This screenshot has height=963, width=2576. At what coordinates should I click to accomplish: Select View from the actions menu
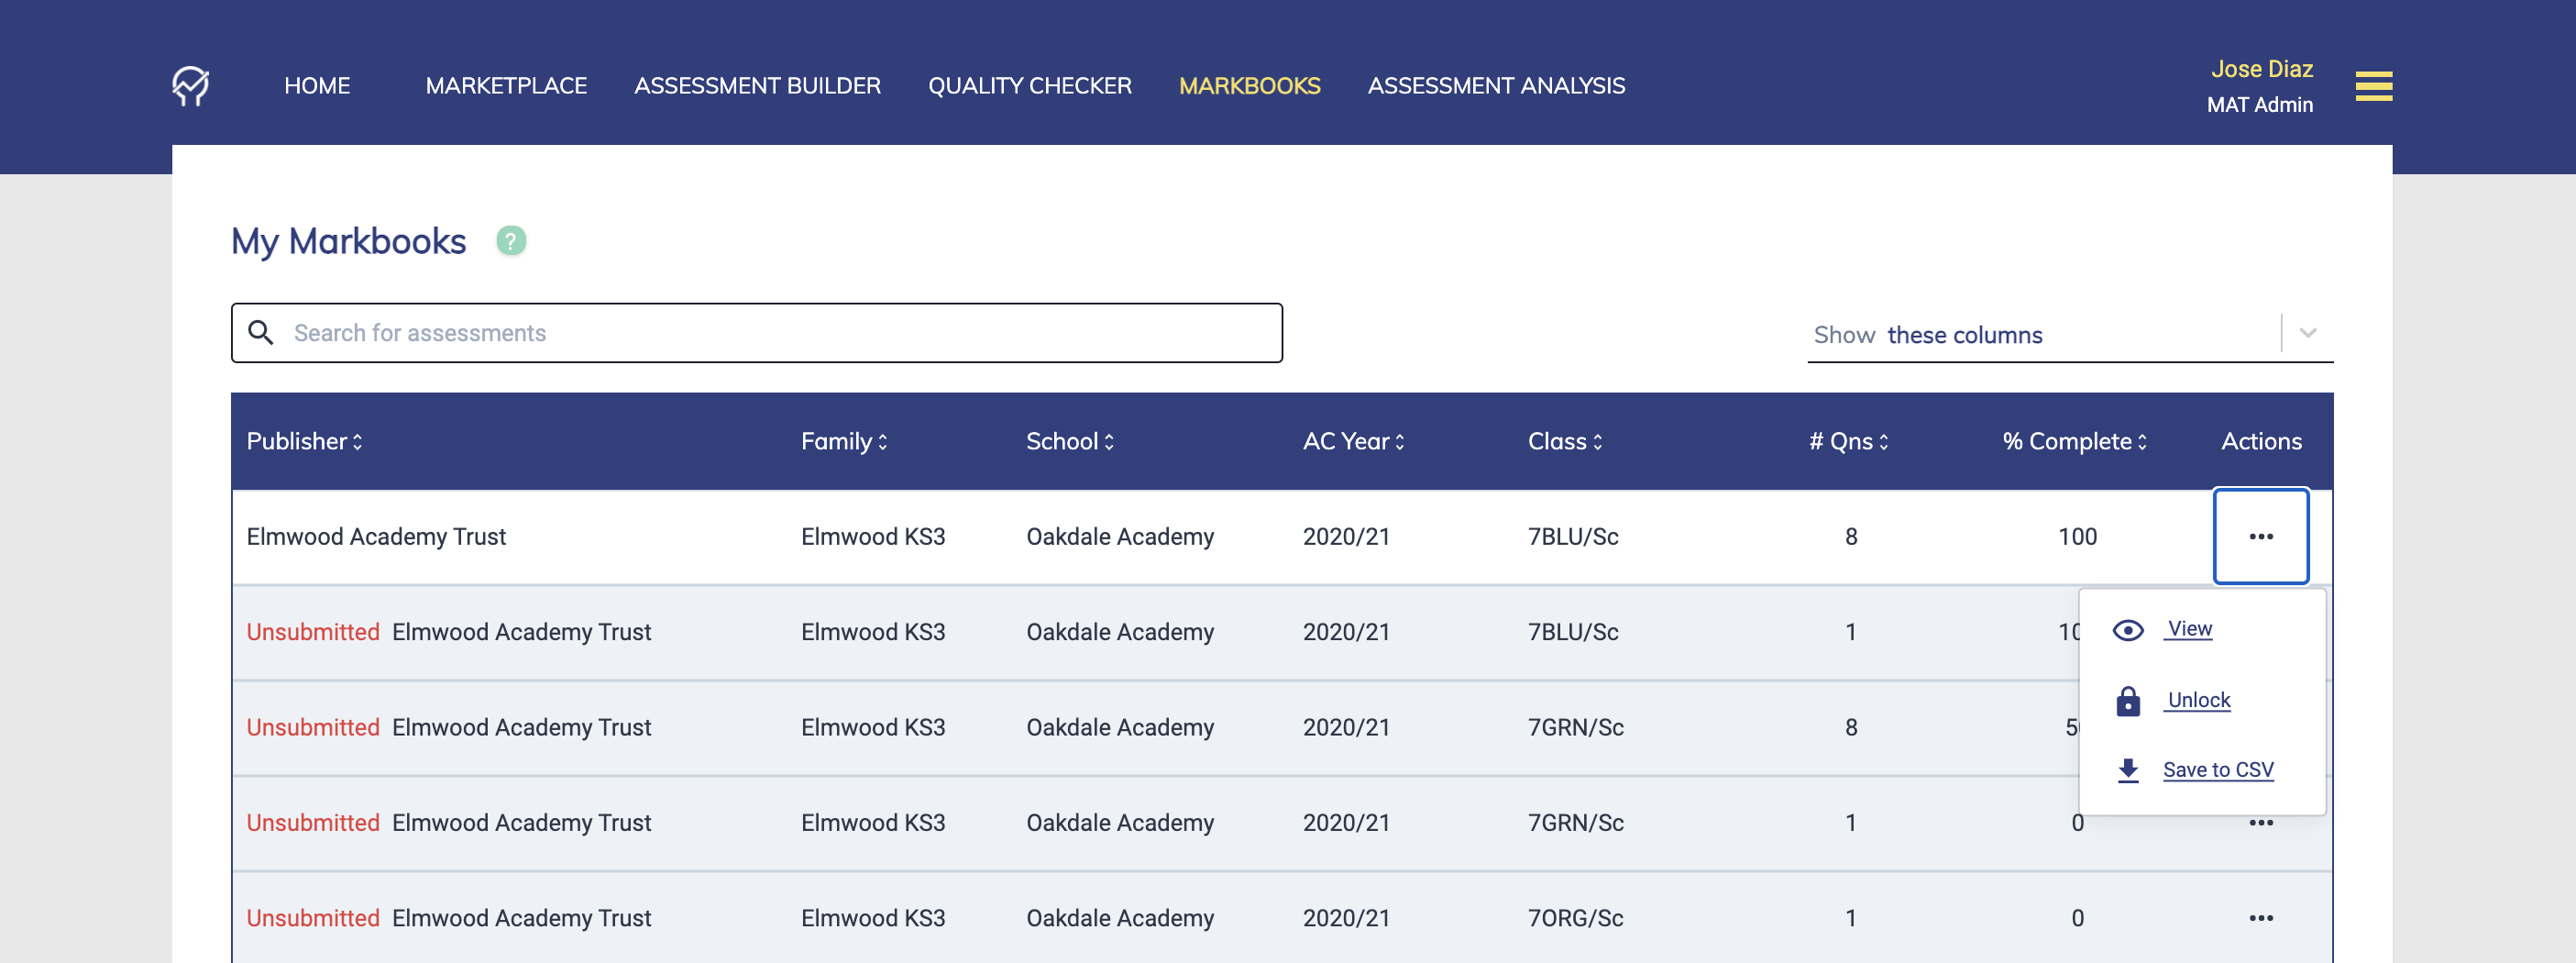[2190, 629]
